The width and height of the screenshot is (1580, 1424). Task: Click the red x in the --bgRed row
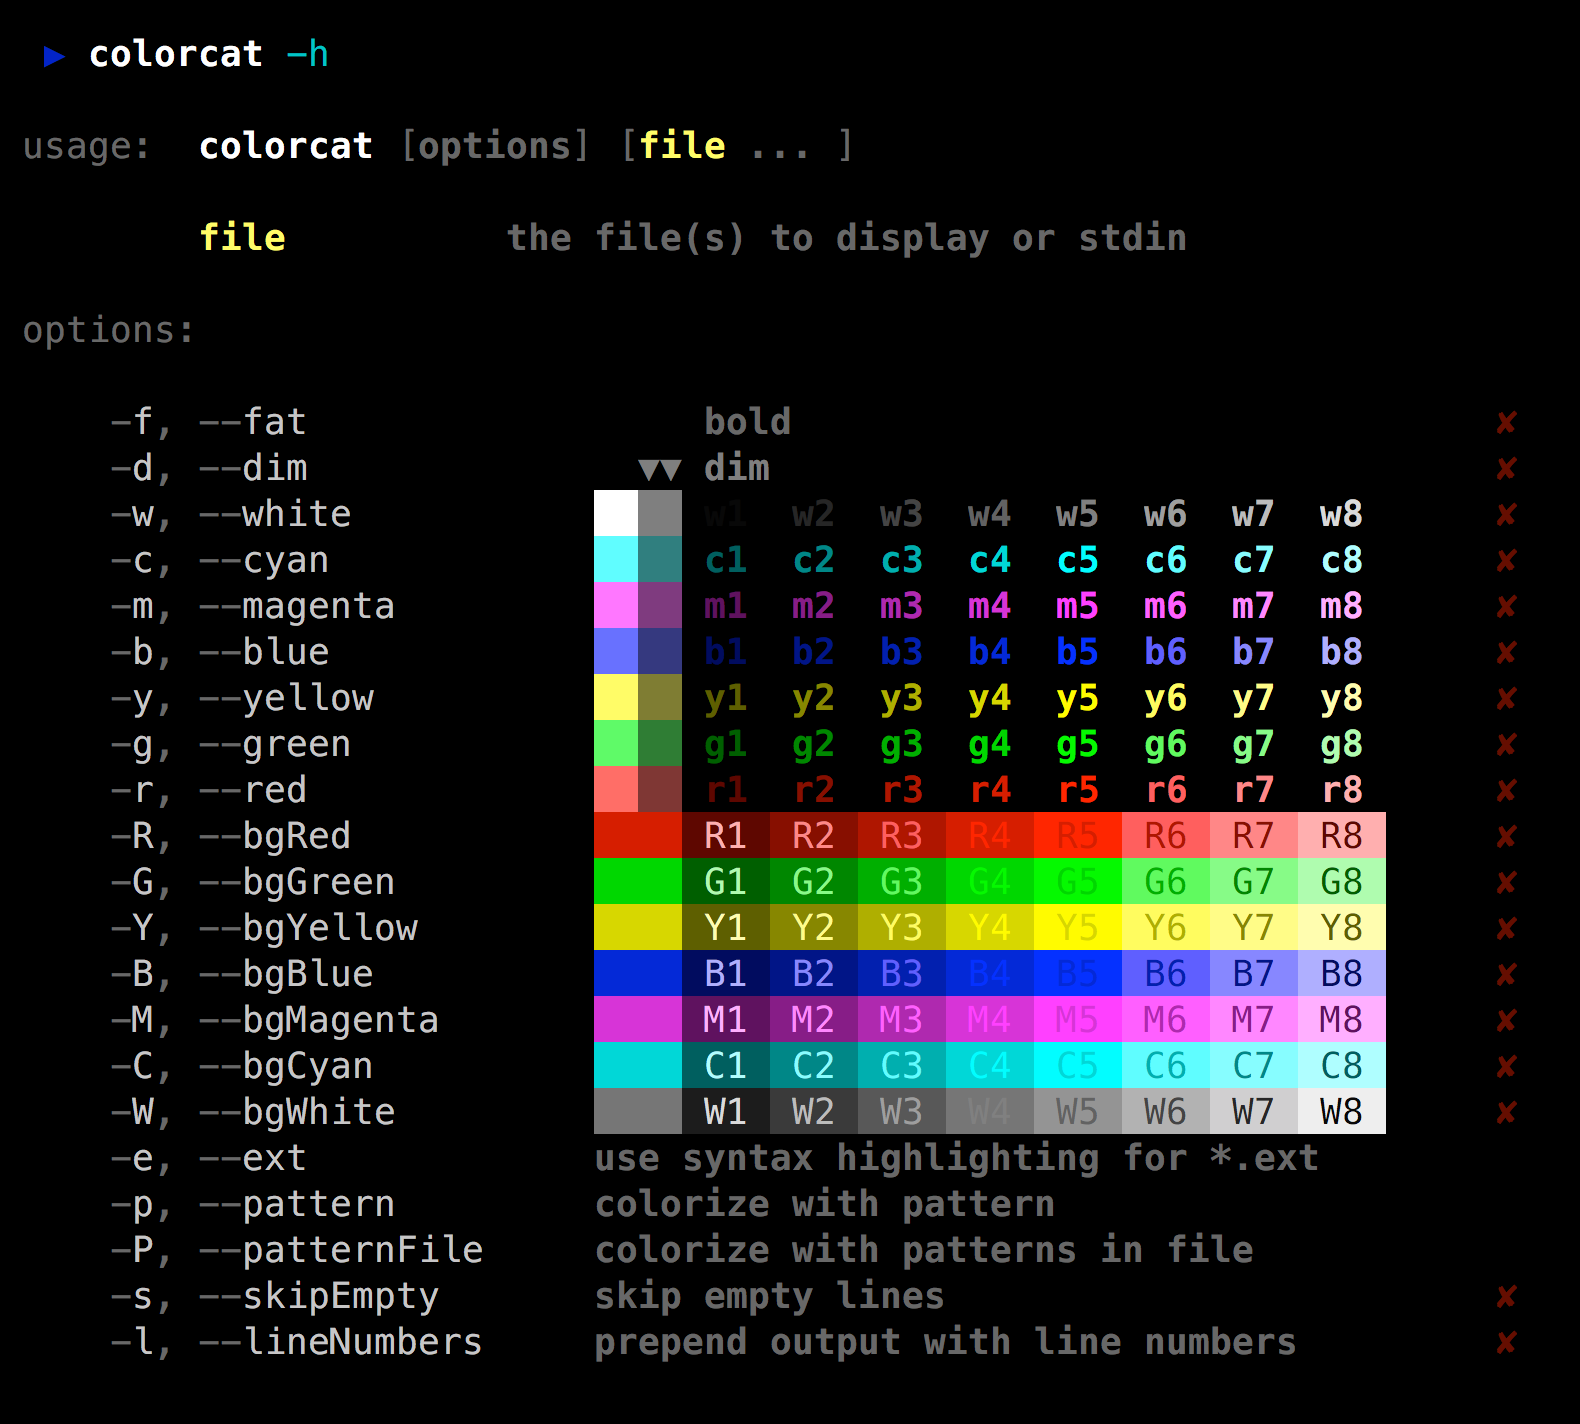(1506, 837)
